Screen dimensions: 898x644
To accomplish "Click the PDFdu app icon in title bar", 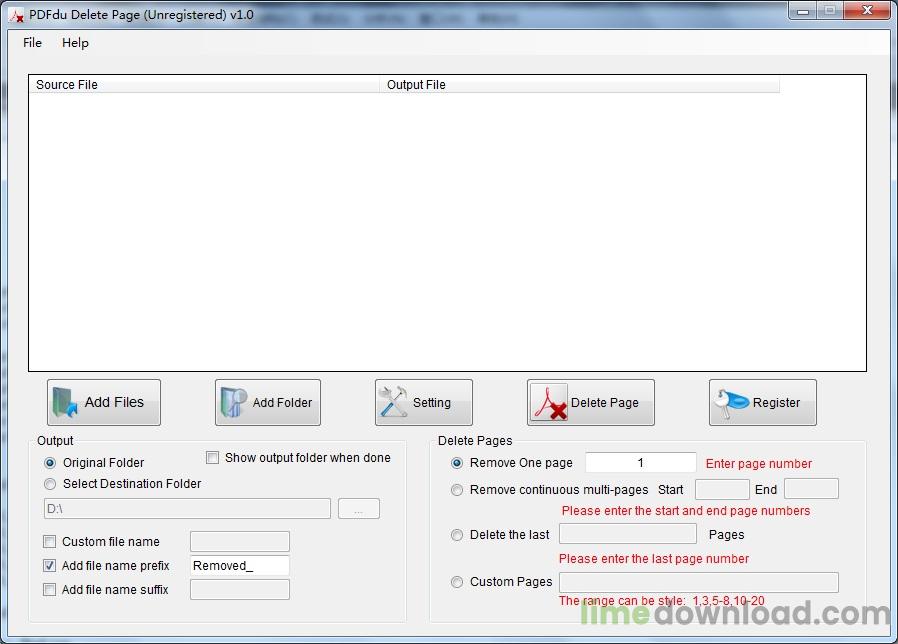I will [x=17, y=15].
